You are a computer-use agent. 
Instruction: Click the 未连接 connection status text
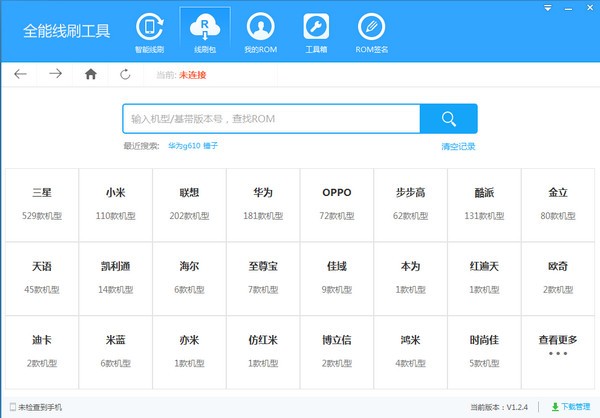192,75
